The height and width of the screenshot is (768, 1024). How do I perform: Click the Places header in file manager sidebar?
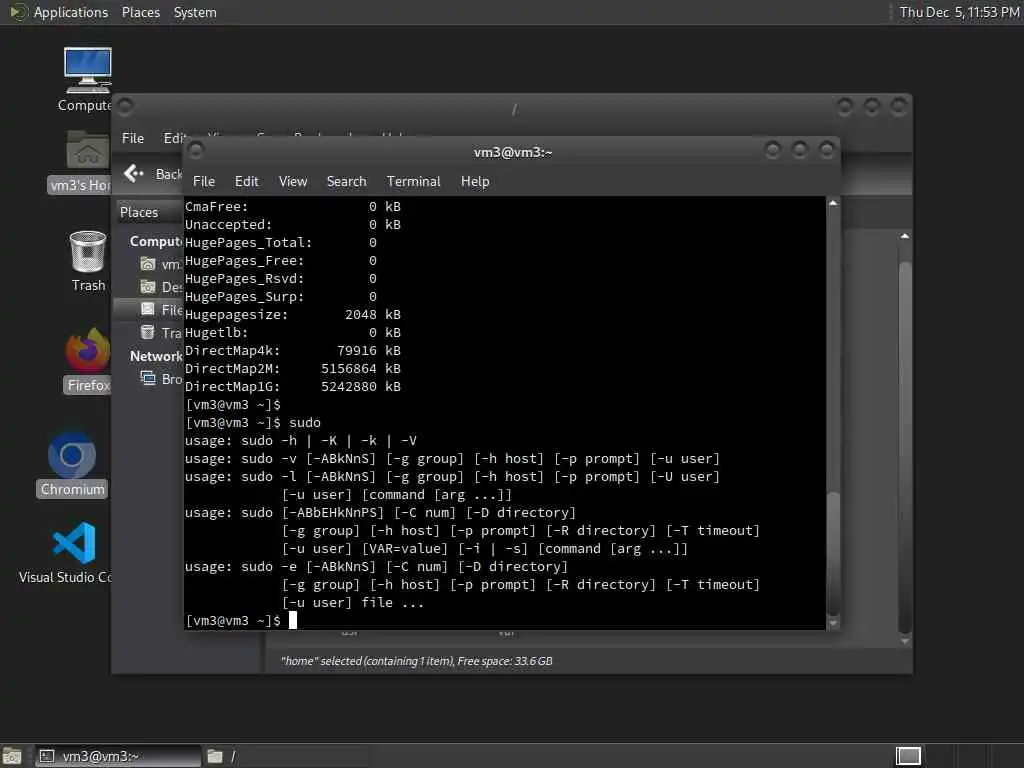[x=139, y=212]
